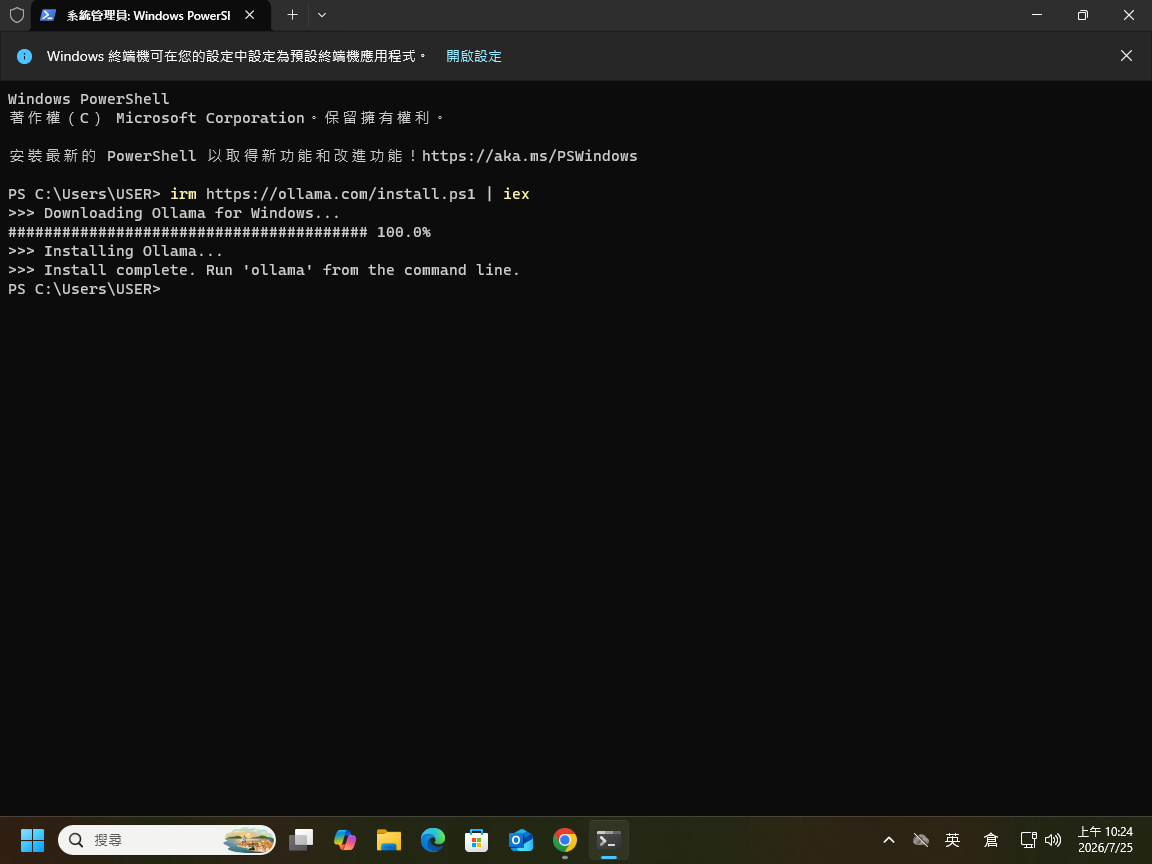This screenshot has height=864, width=1152.
Task: Click the 'Windows PowerShell' header line
Action: pyautogui.click(x=88, y=98)
